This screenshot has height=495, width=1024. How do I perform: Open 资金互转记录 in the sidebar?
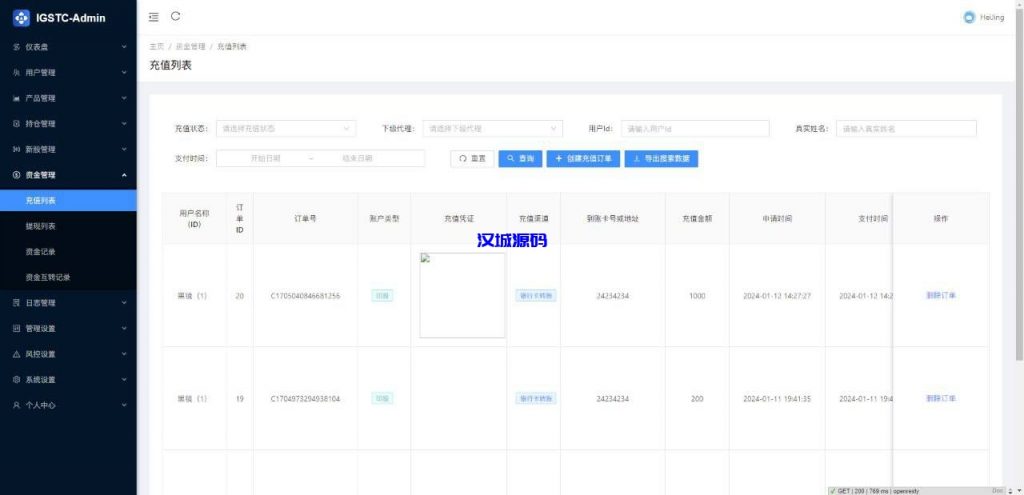point(48,277)
